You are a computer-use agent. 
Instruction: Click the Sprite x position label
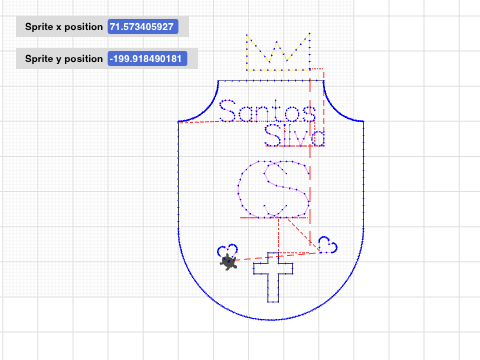64,27
